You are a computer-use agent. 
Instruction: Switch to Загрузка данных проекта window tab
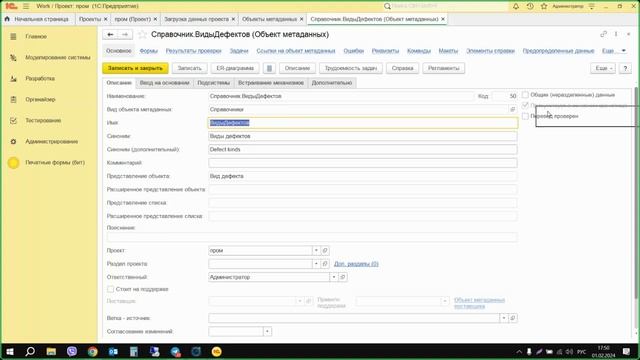point(196,19)
